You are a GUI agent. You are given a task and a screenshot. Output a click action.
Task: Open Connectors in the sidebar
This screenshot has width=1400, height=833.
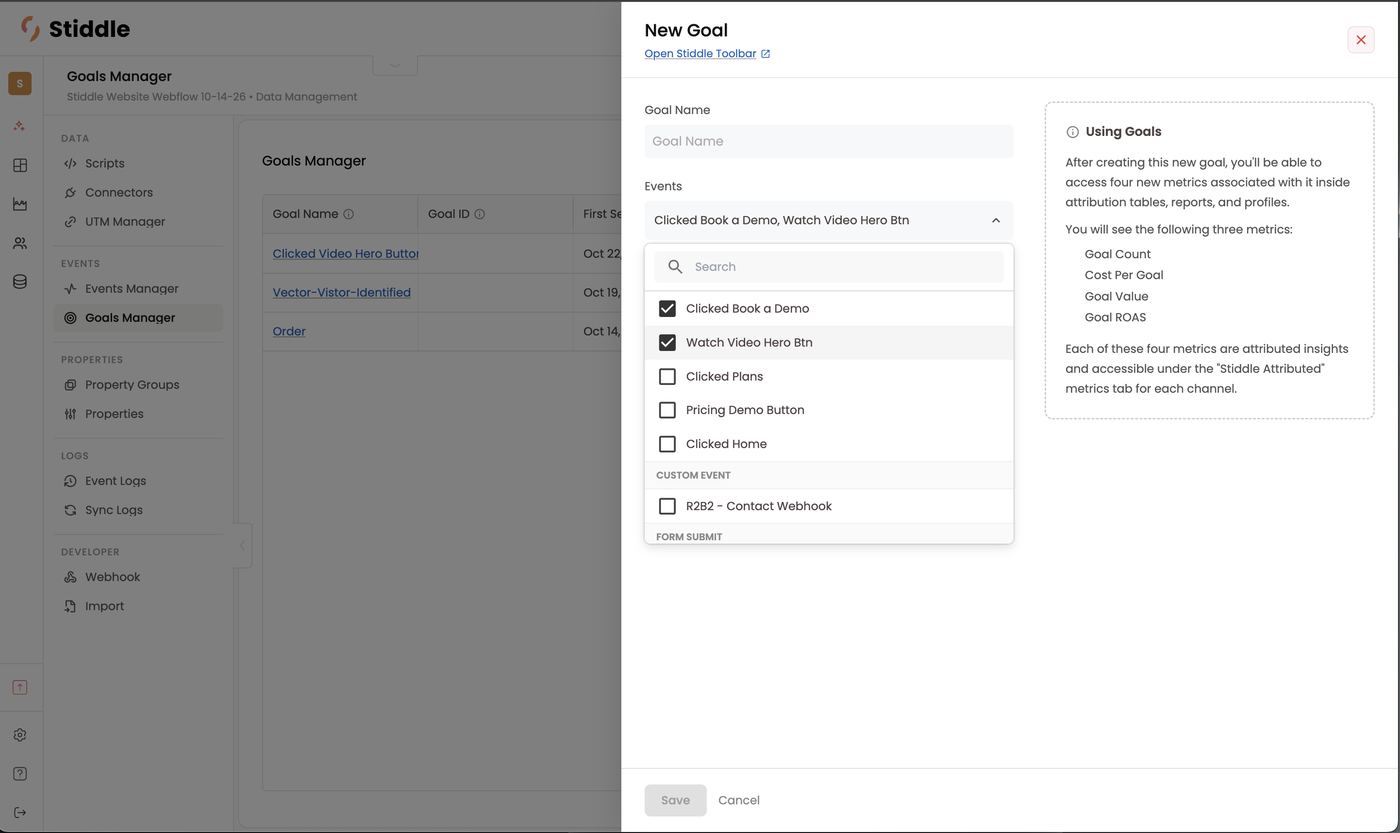[x=138, y=192]
